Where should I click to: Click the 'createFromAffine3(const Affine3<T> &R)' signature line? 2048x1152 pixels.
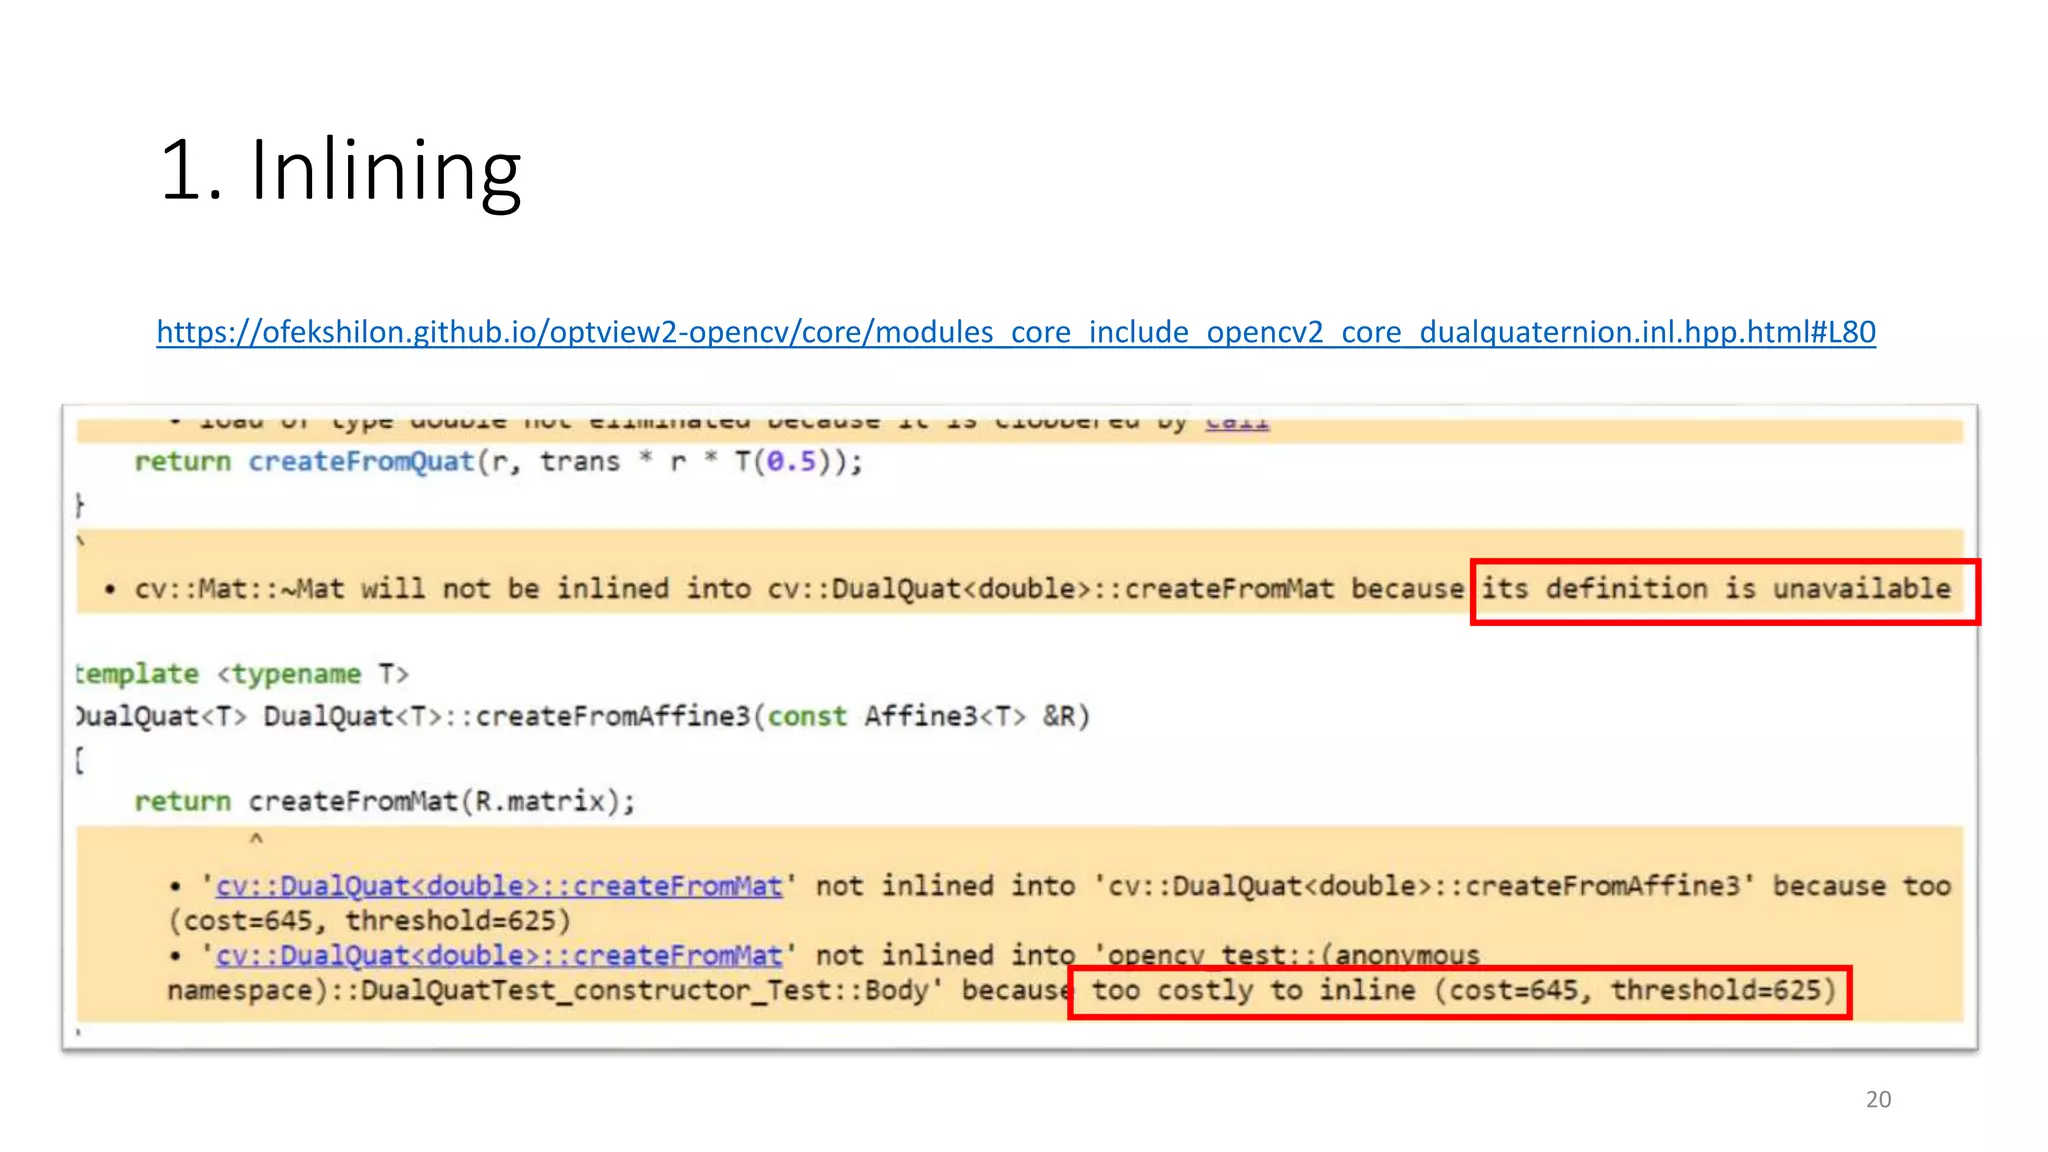click(583, 717)
